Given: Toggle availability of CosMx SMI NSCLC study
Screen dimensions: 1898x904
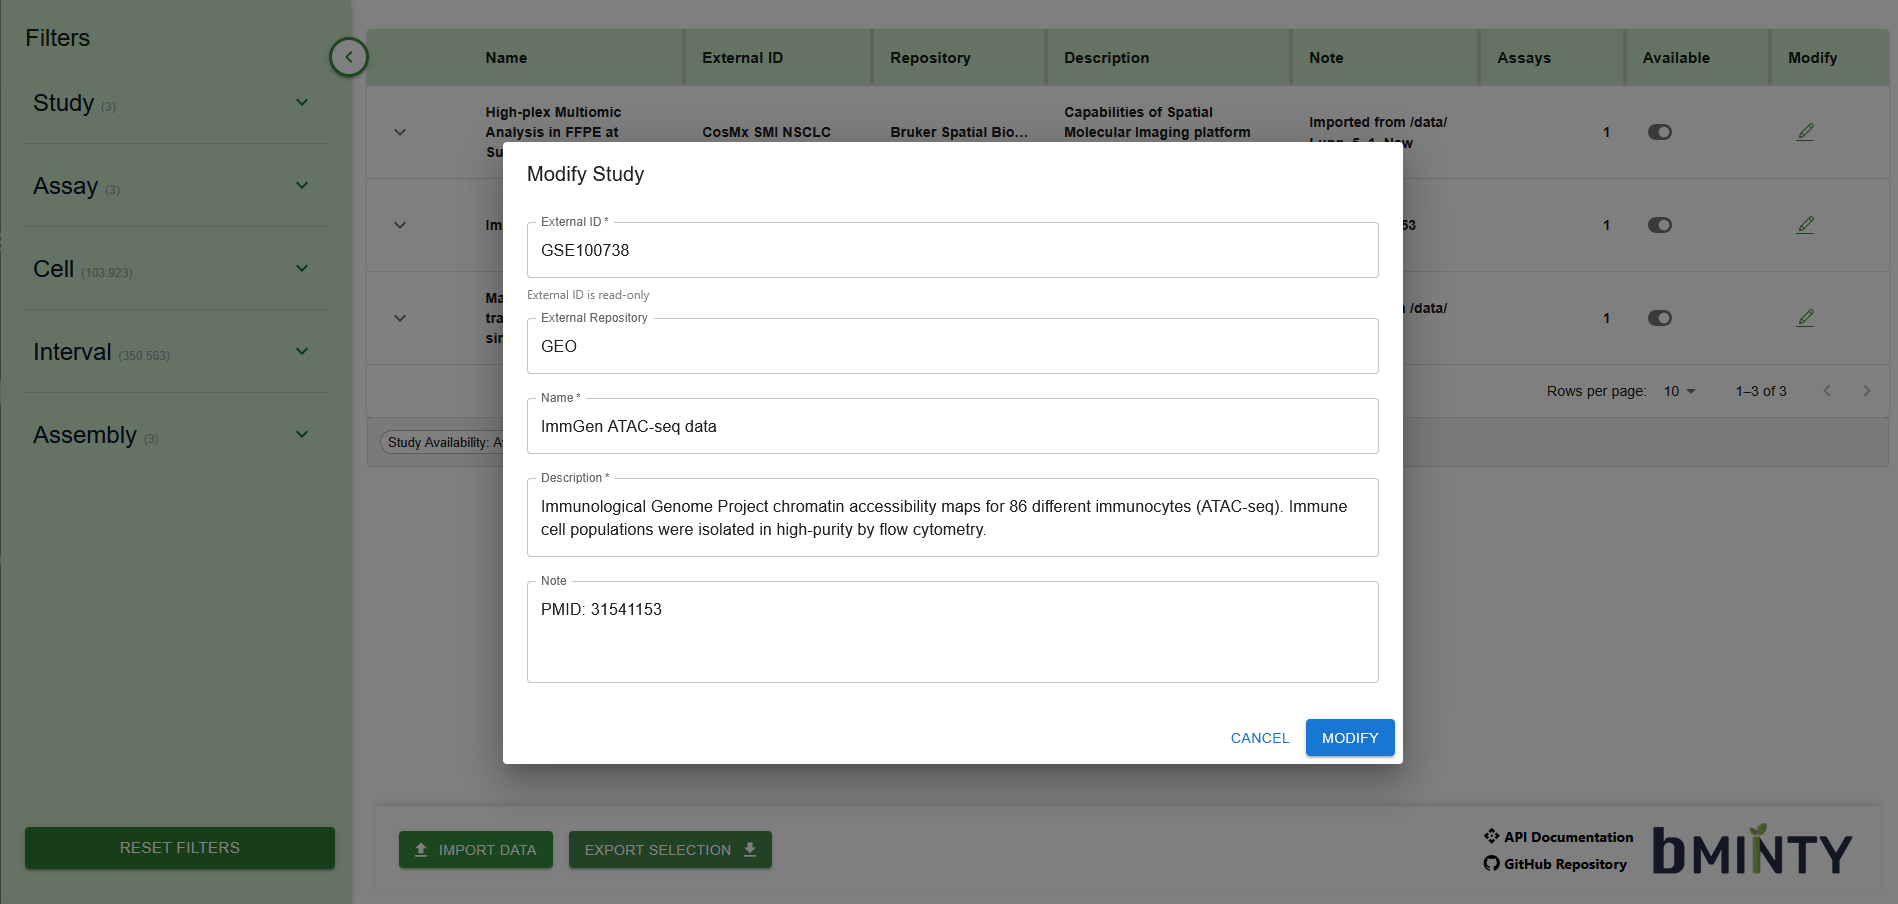Looking at the screenshot, I should pyautogui.click(x=1659, y=132).
